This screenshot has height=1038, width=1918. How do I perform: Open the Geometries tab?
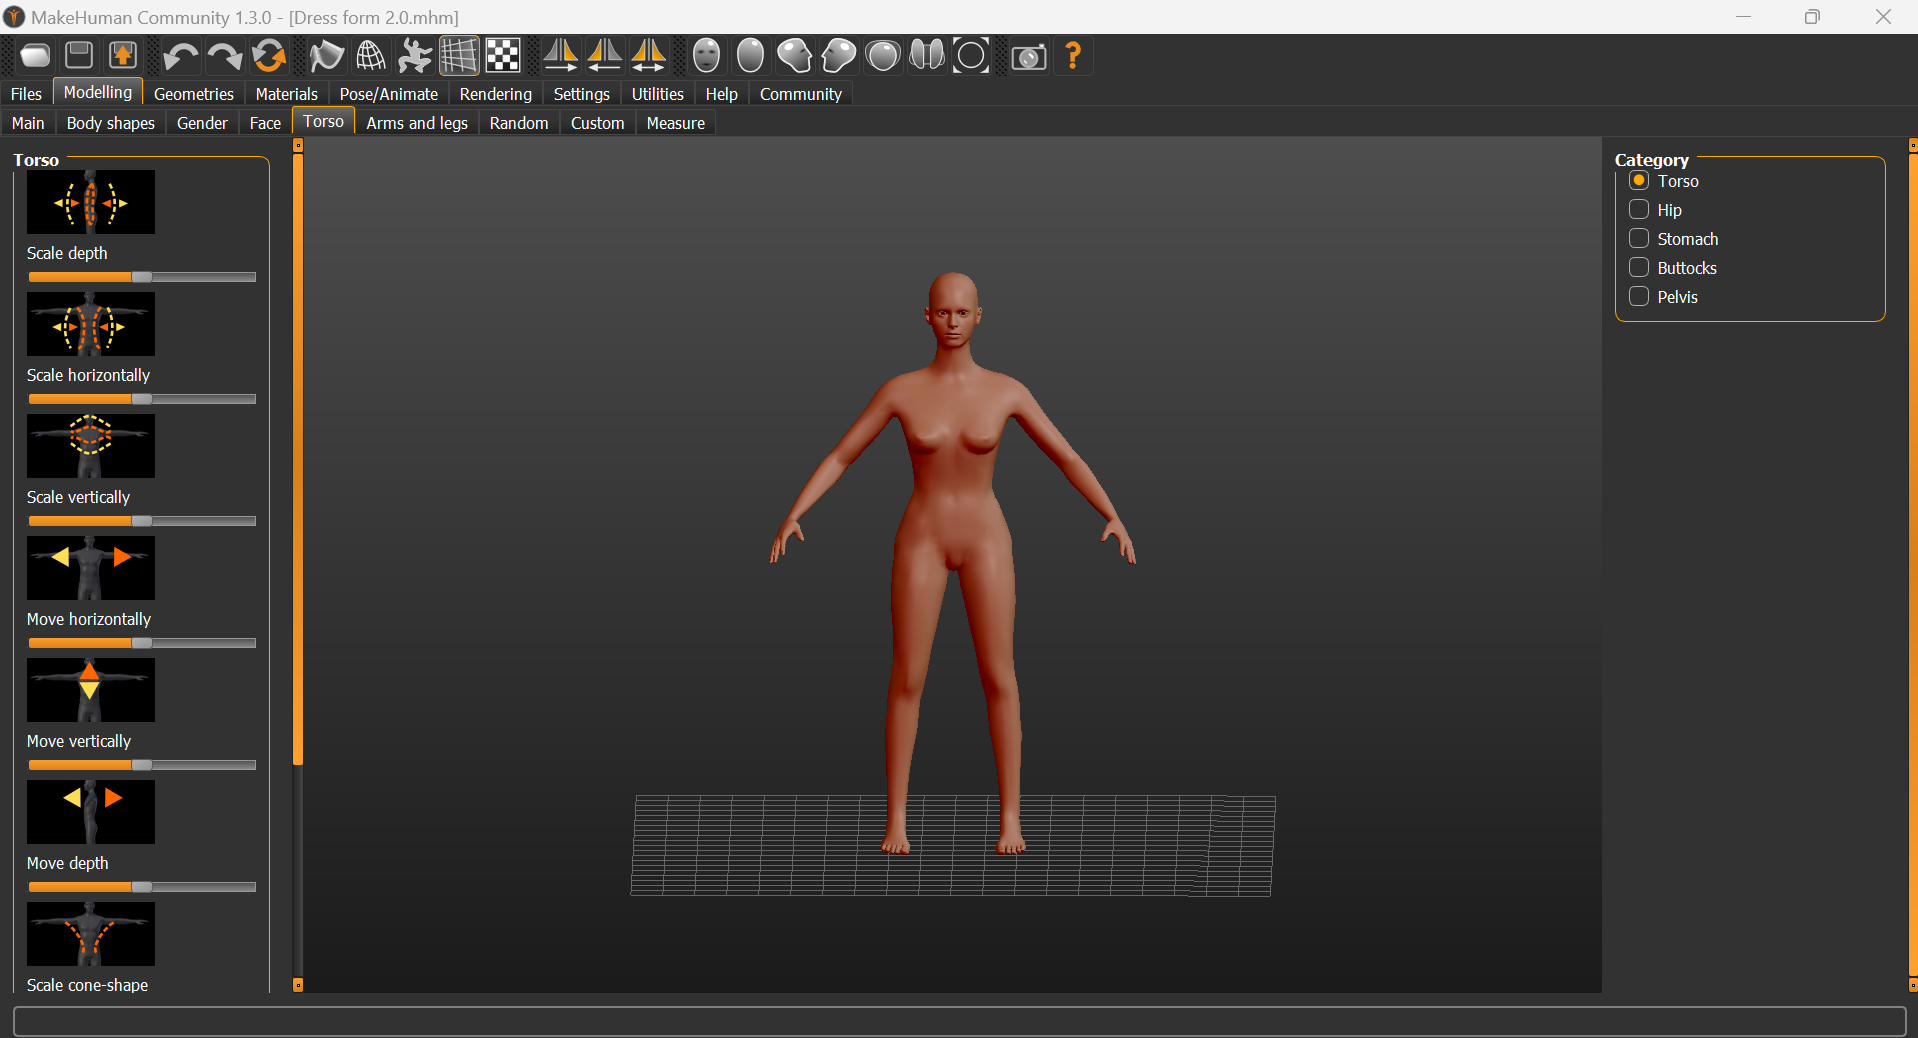click(x=194, y=94)
